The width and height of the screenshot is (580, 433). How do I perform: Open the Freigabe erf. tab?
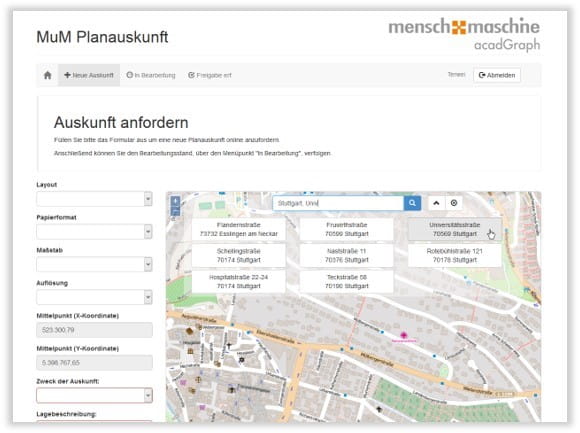coord(210,75)
